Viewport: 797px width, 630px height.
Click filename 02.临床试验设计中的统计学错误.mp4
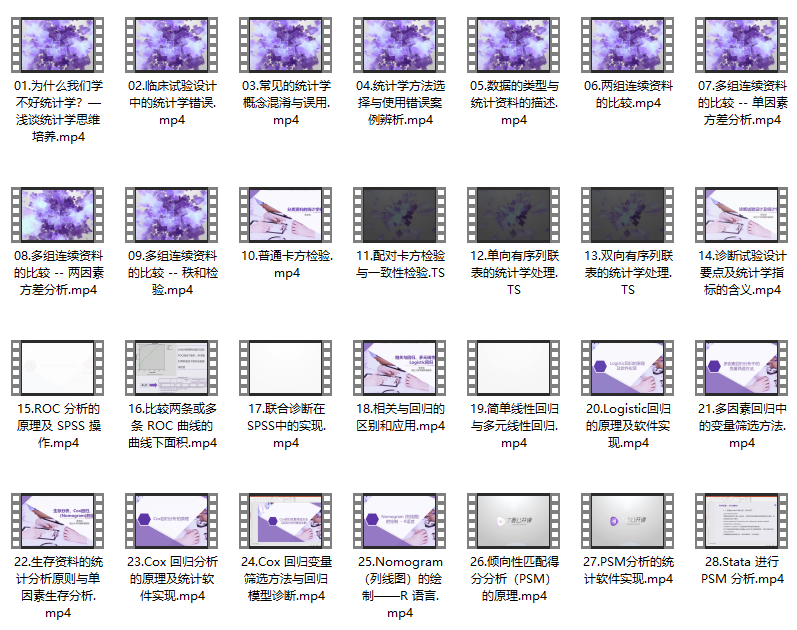click(x=172, y=103)
